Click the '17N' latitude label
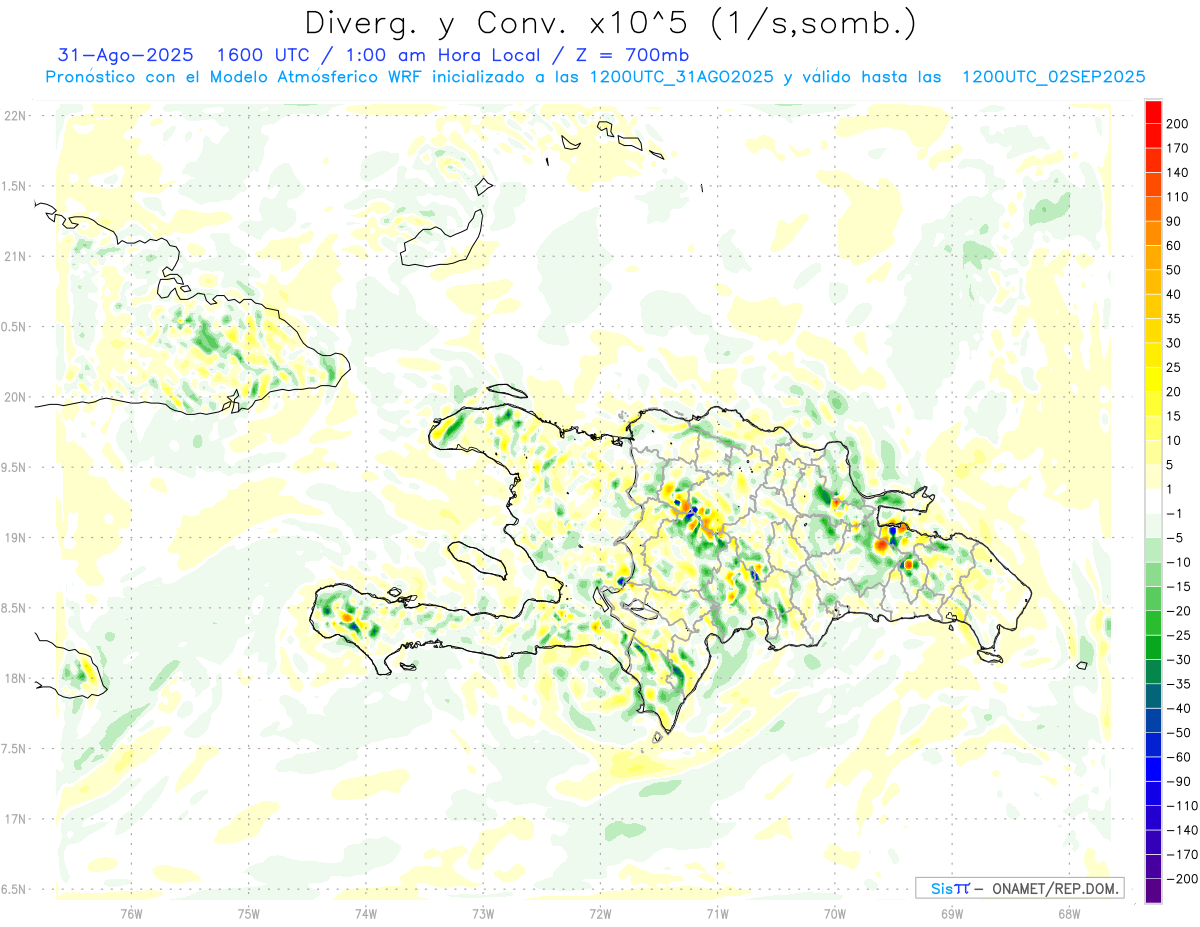Image resolution: width=1200 pixels, height=927 pixels. [14, 819]
